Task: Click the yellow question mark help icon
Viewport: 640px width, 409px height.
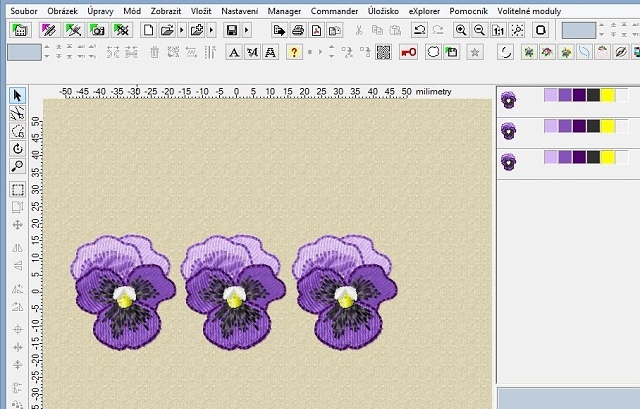Action: (295, 52)
